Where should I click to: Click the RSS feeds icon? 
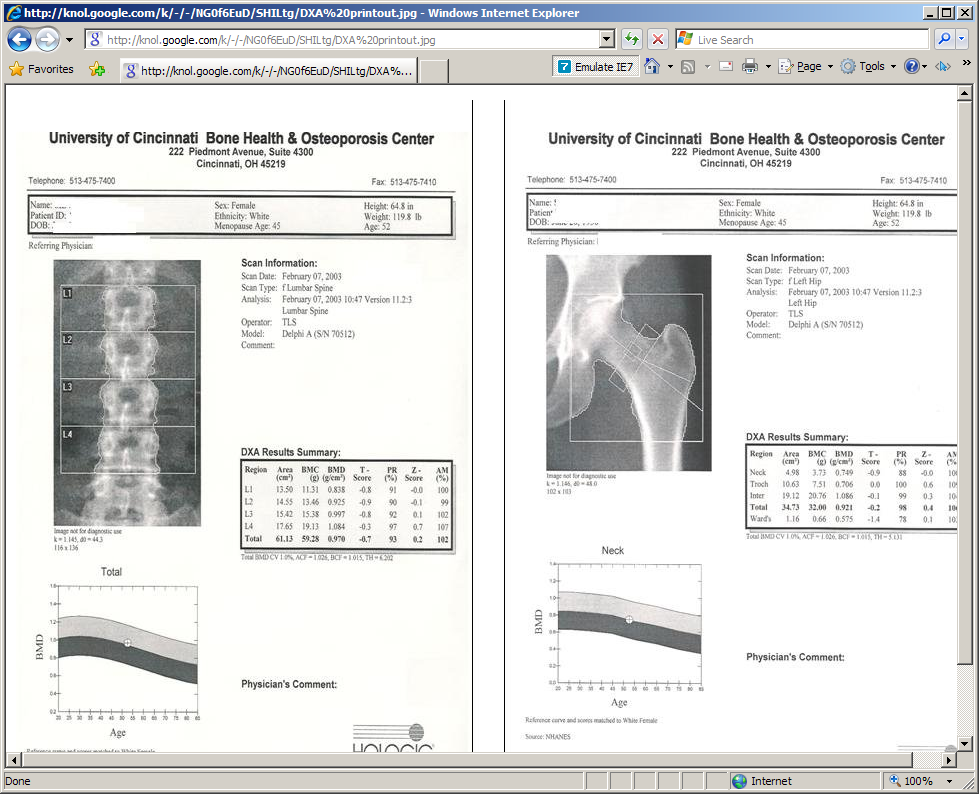point(688,66)
